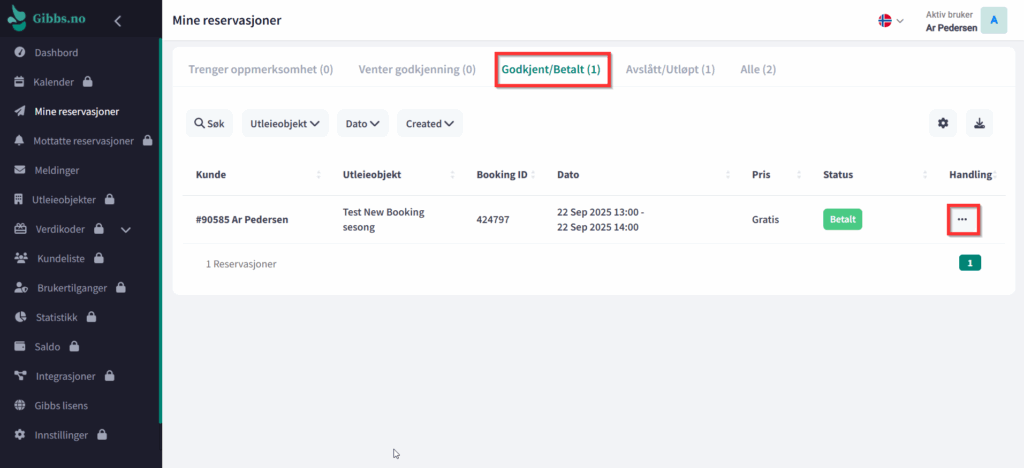Expand the Dato filter dropdown
Viewport: 1024px width, 468px height.
pyautogui.click(x=362, y=124)
